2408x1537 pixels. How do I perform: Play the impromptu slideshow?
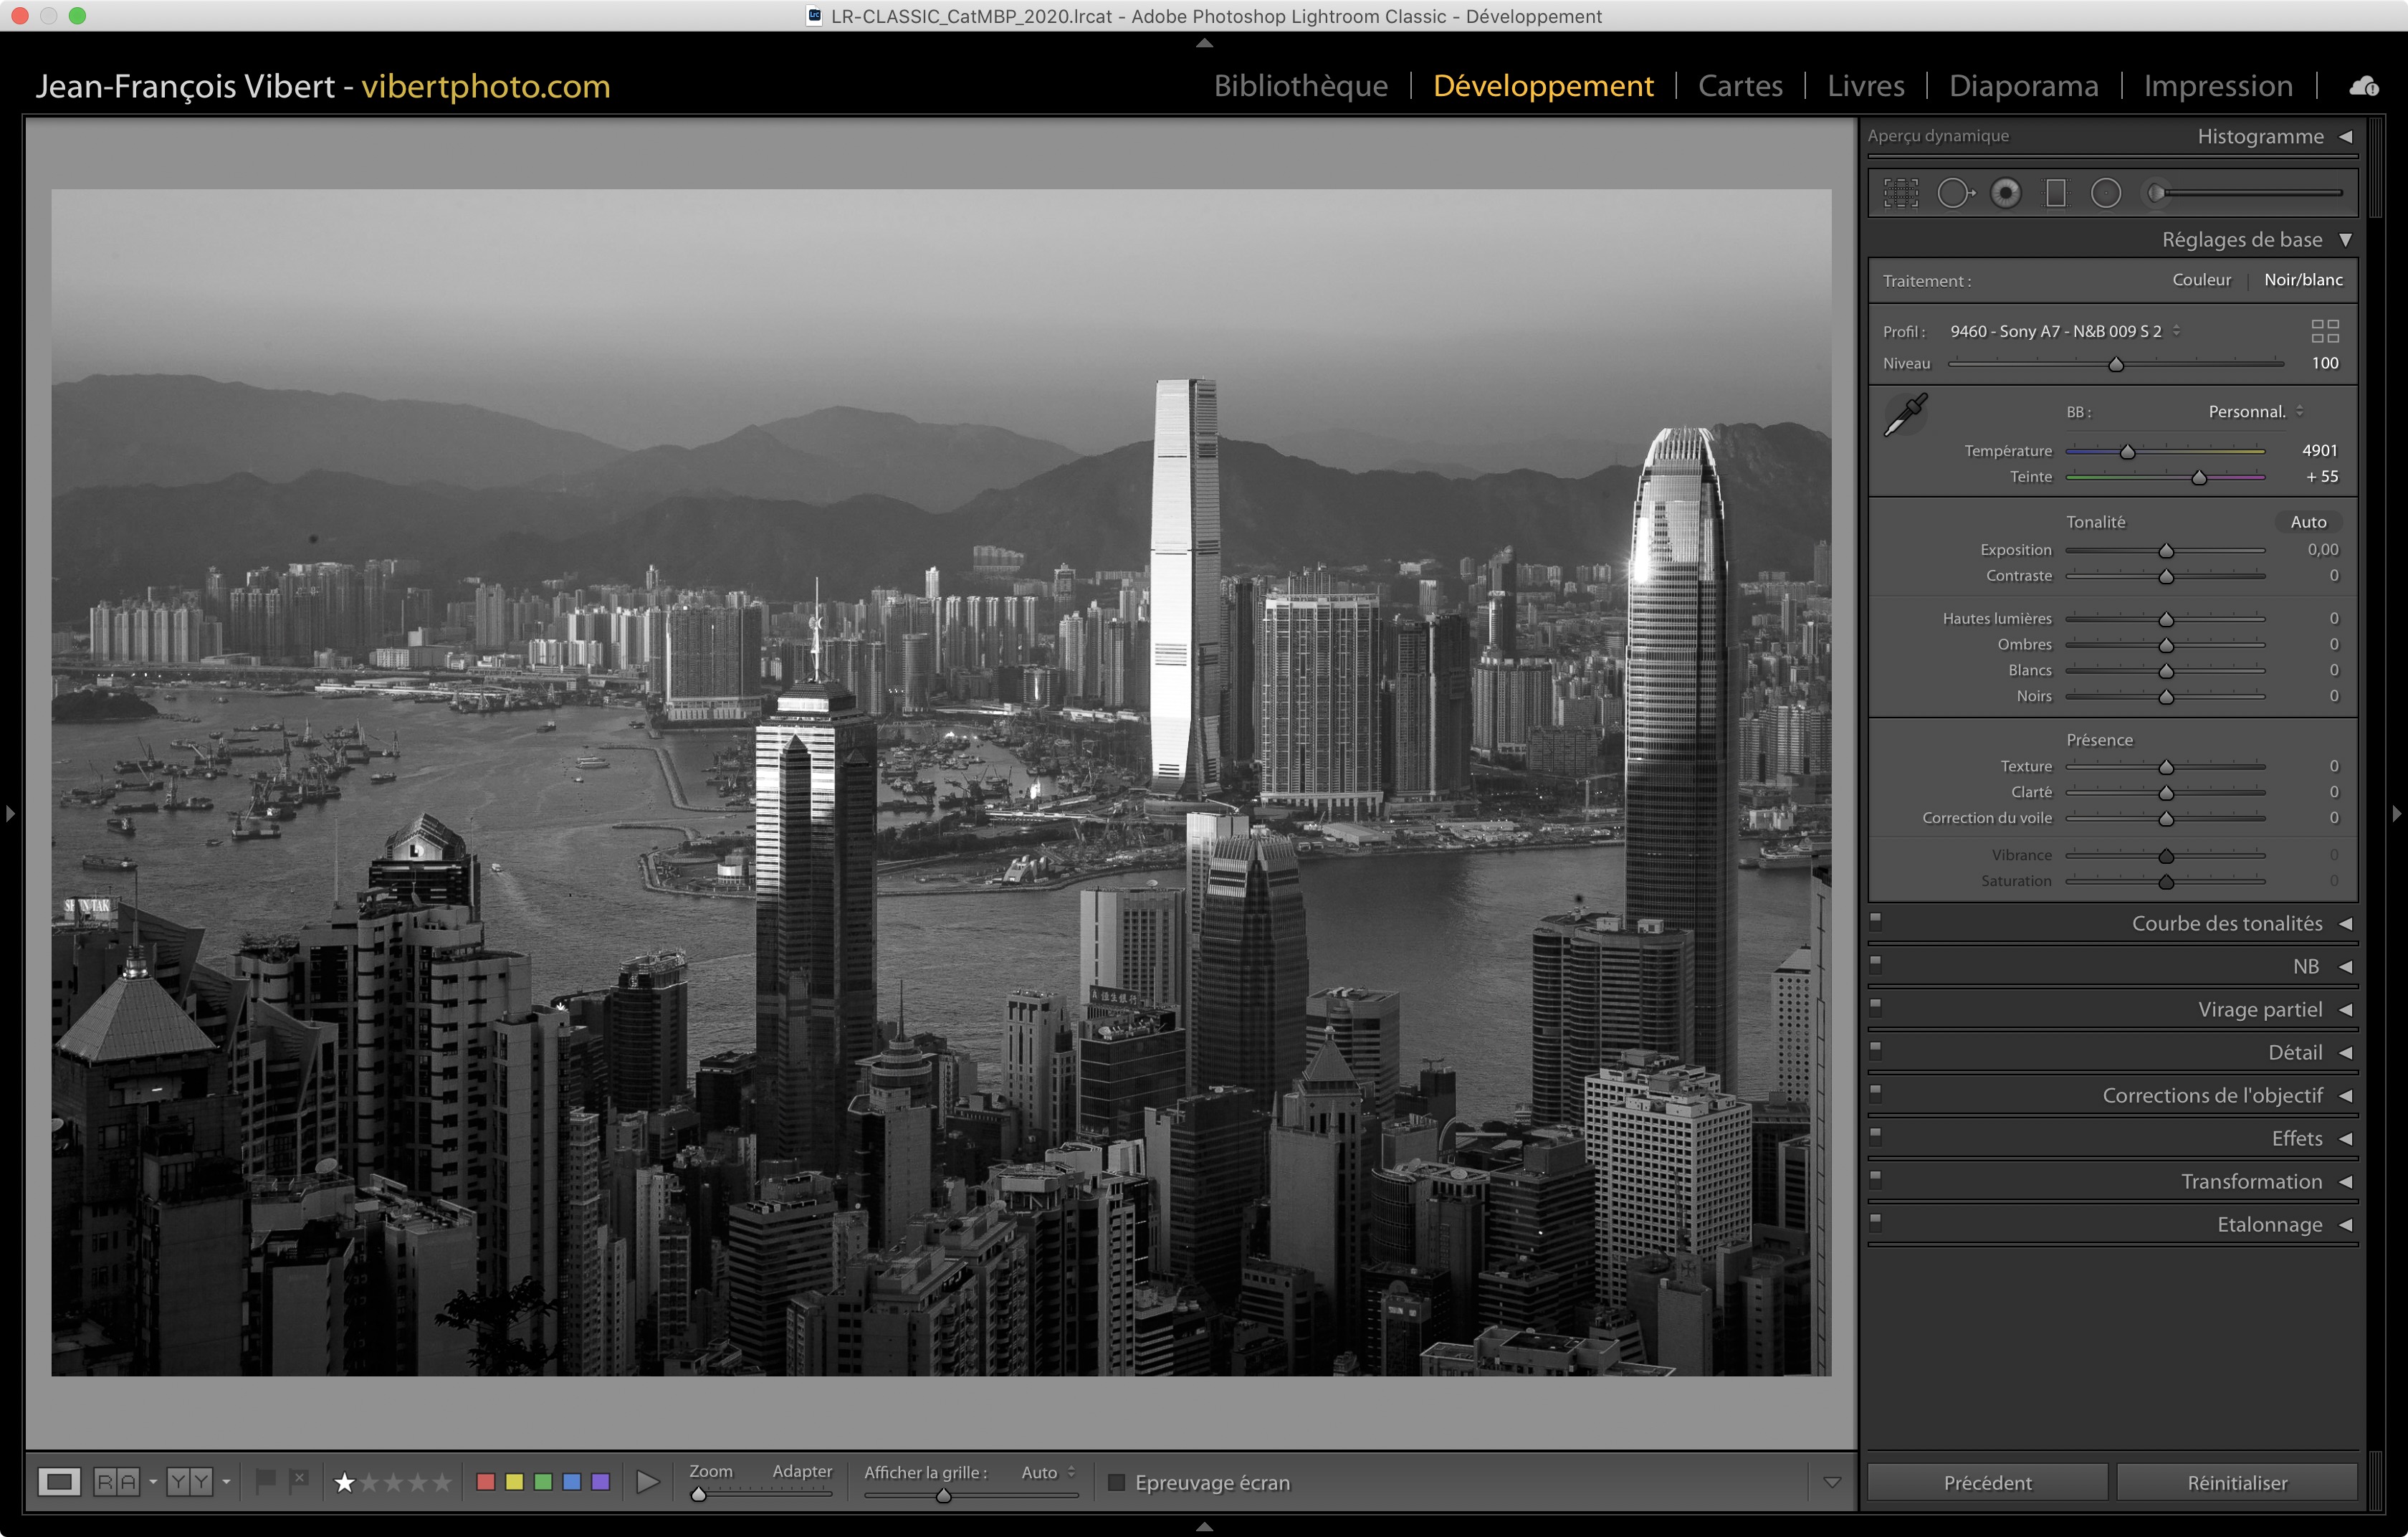click(648, 1482)
